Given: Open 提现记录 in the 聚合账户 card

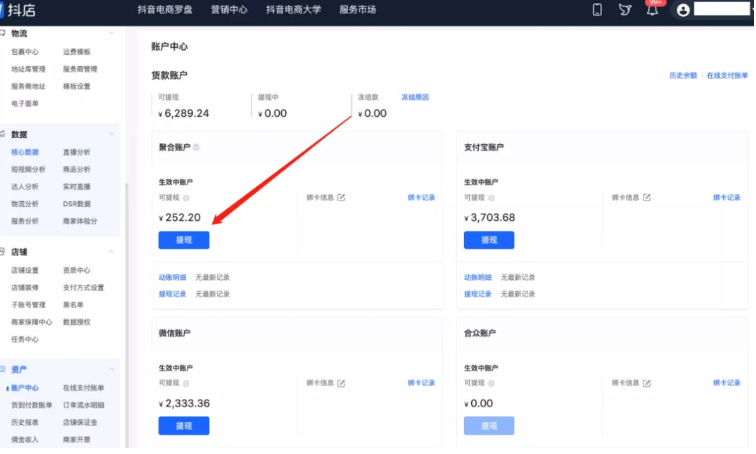Looking at the screenshot, I should click(x=172, y=294).
